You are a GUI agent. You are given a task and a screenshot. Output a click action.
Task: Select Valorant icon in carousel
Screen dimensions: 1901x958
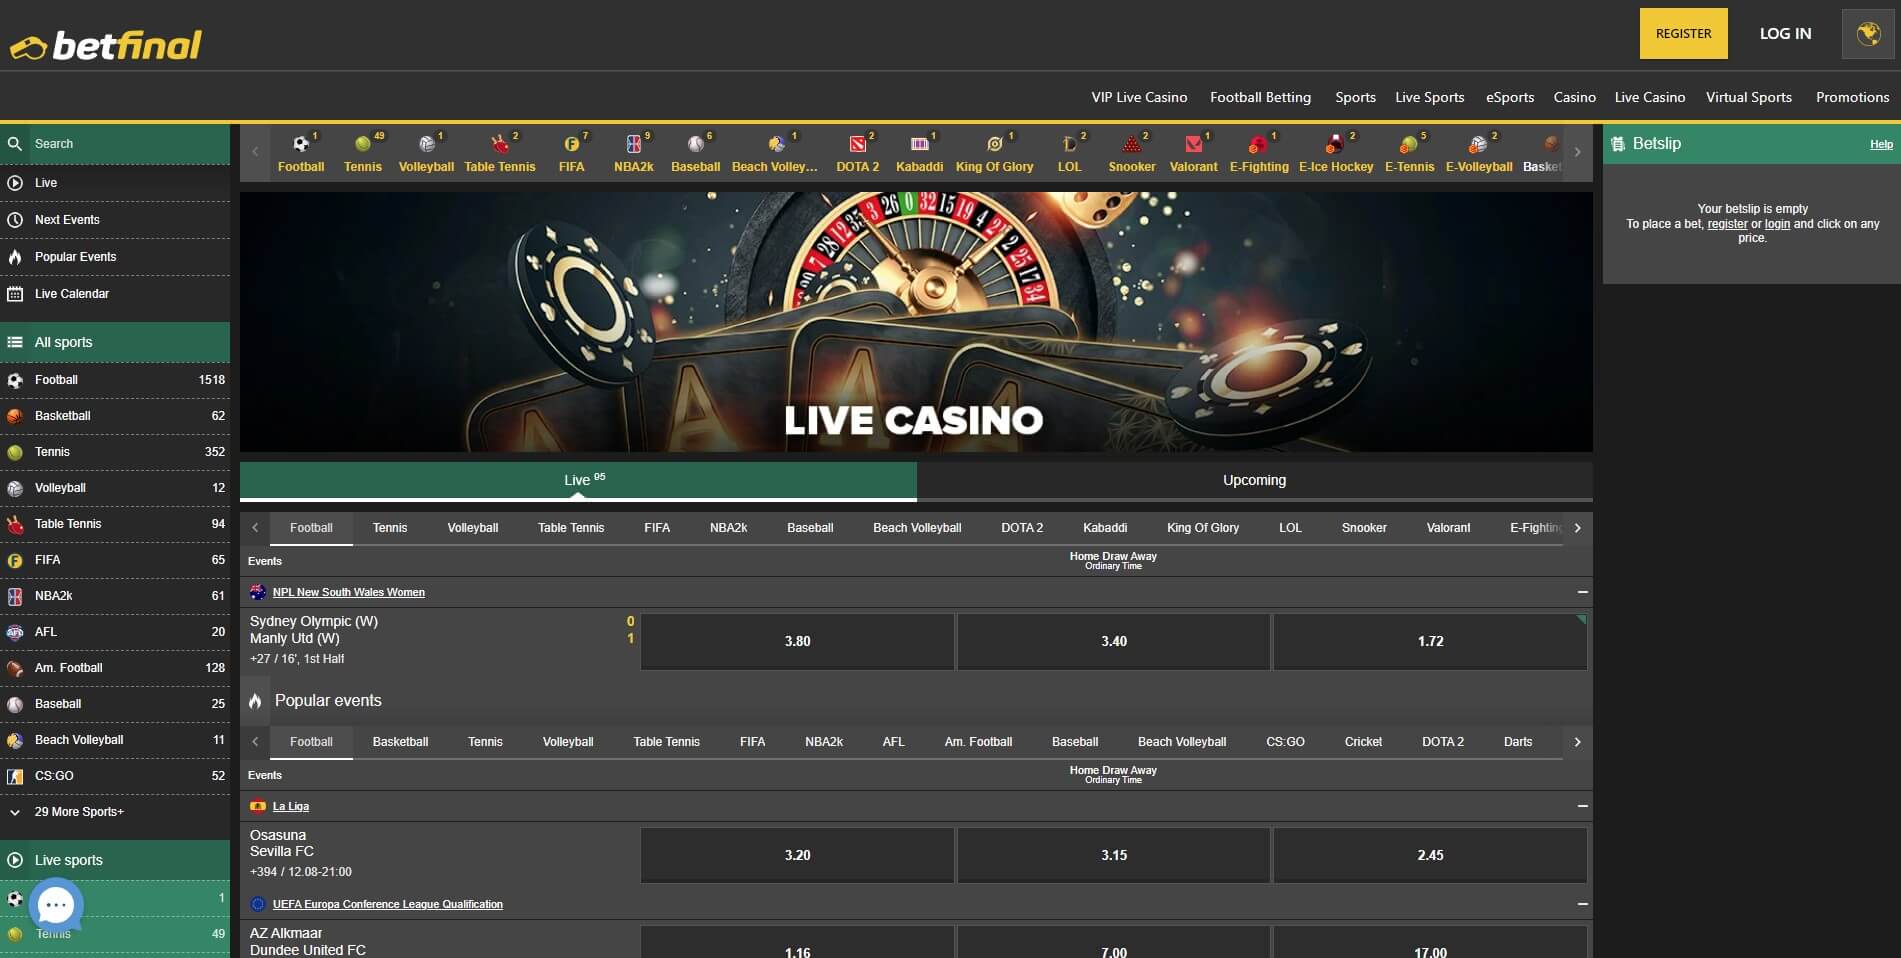(1193, 153)
